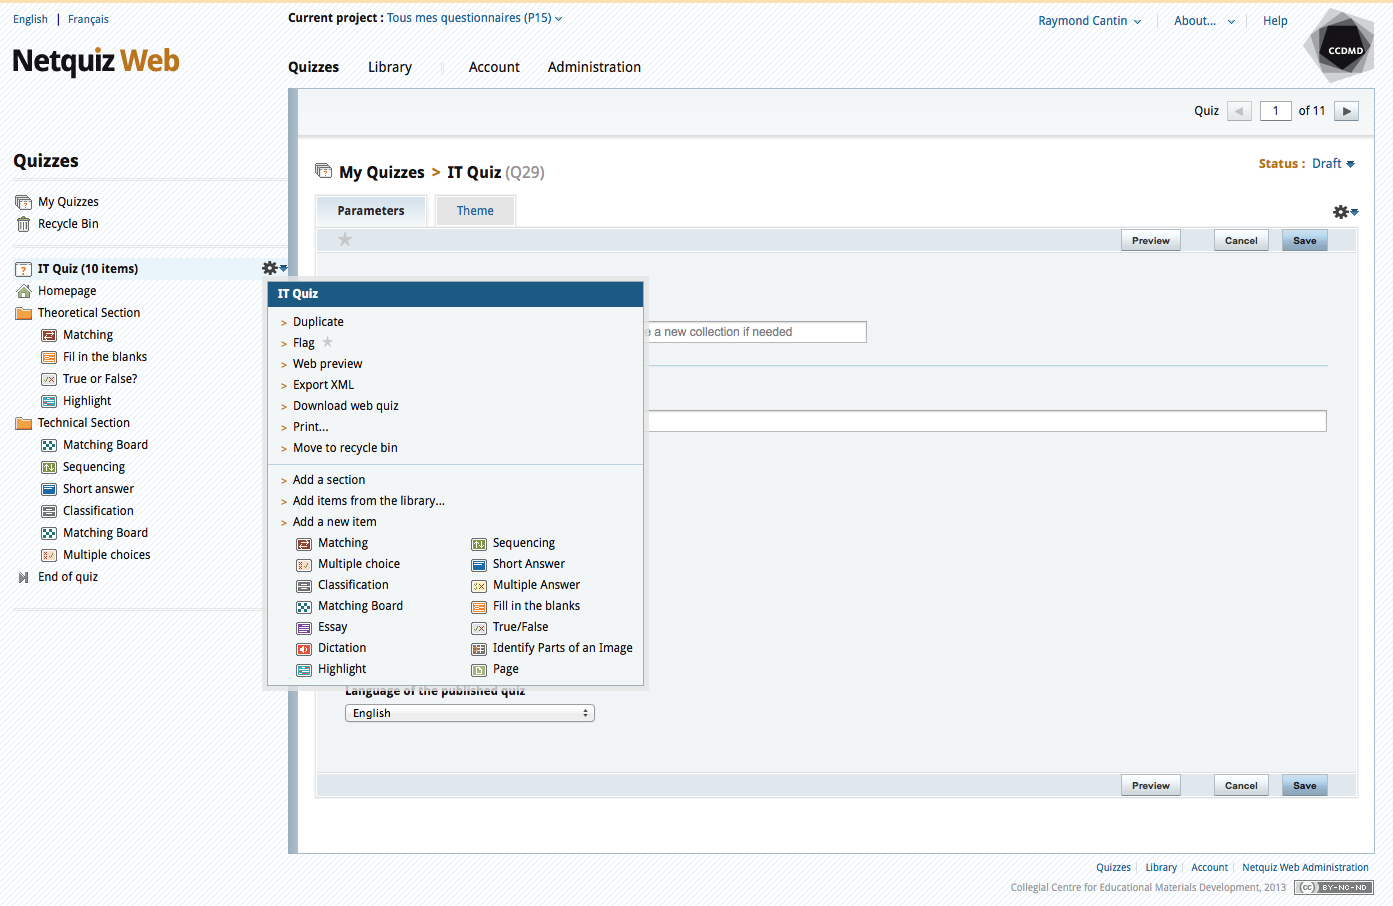Click the bottom Save button
Screen dimensions: 1393x906
pos(1305,785)
